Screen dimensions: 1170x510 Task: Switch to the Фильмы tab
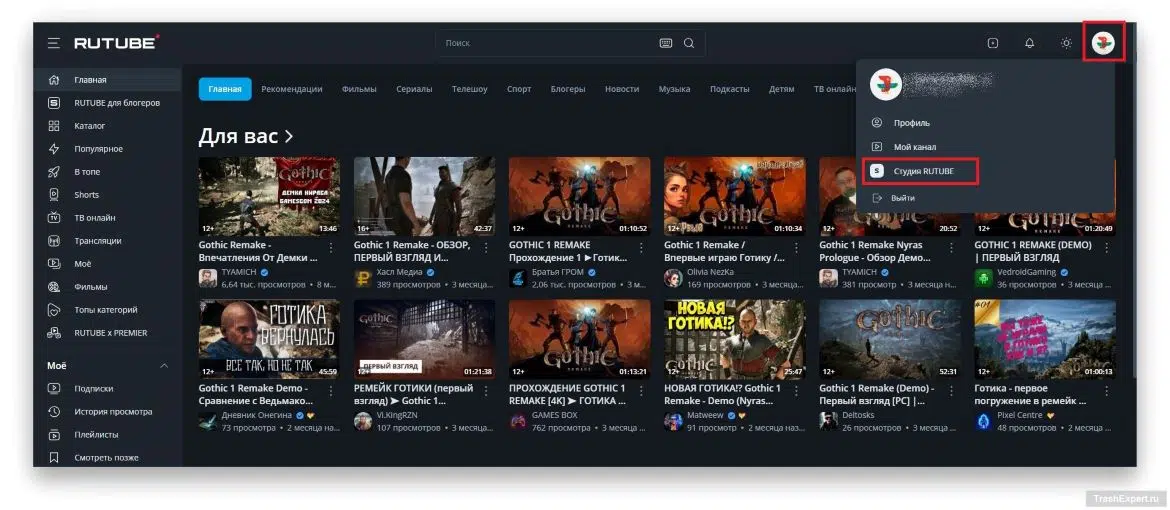[x=359, y=89]
